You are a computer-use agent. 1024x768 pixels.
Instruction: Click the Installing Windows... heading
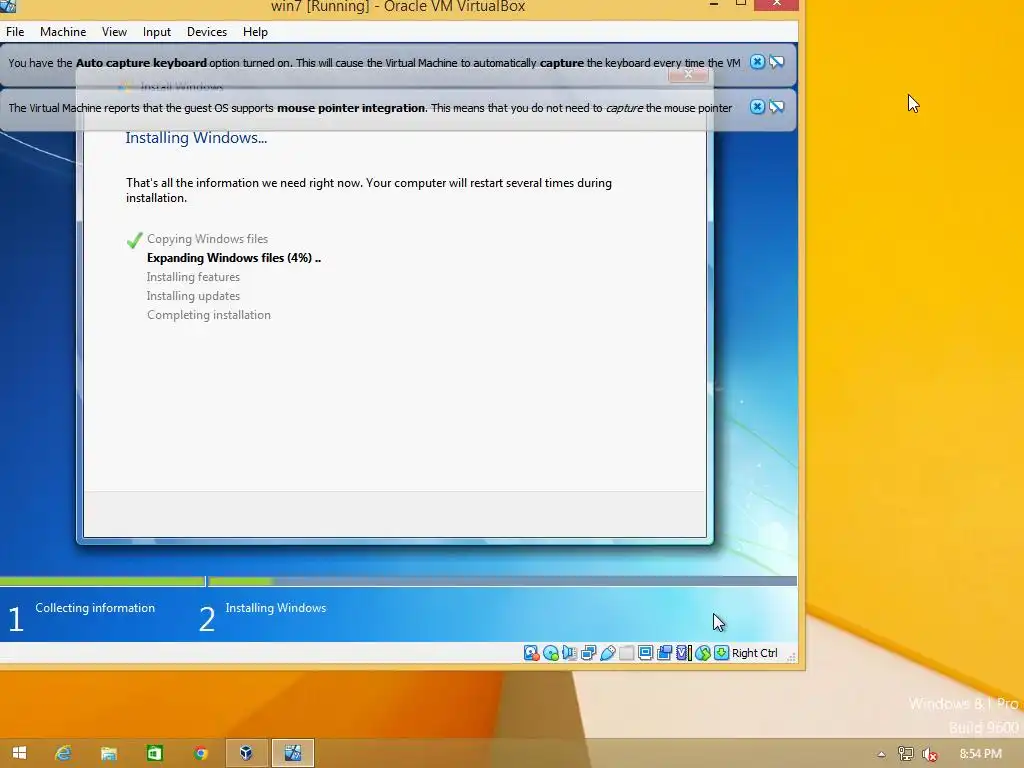(x=196, y=138)
